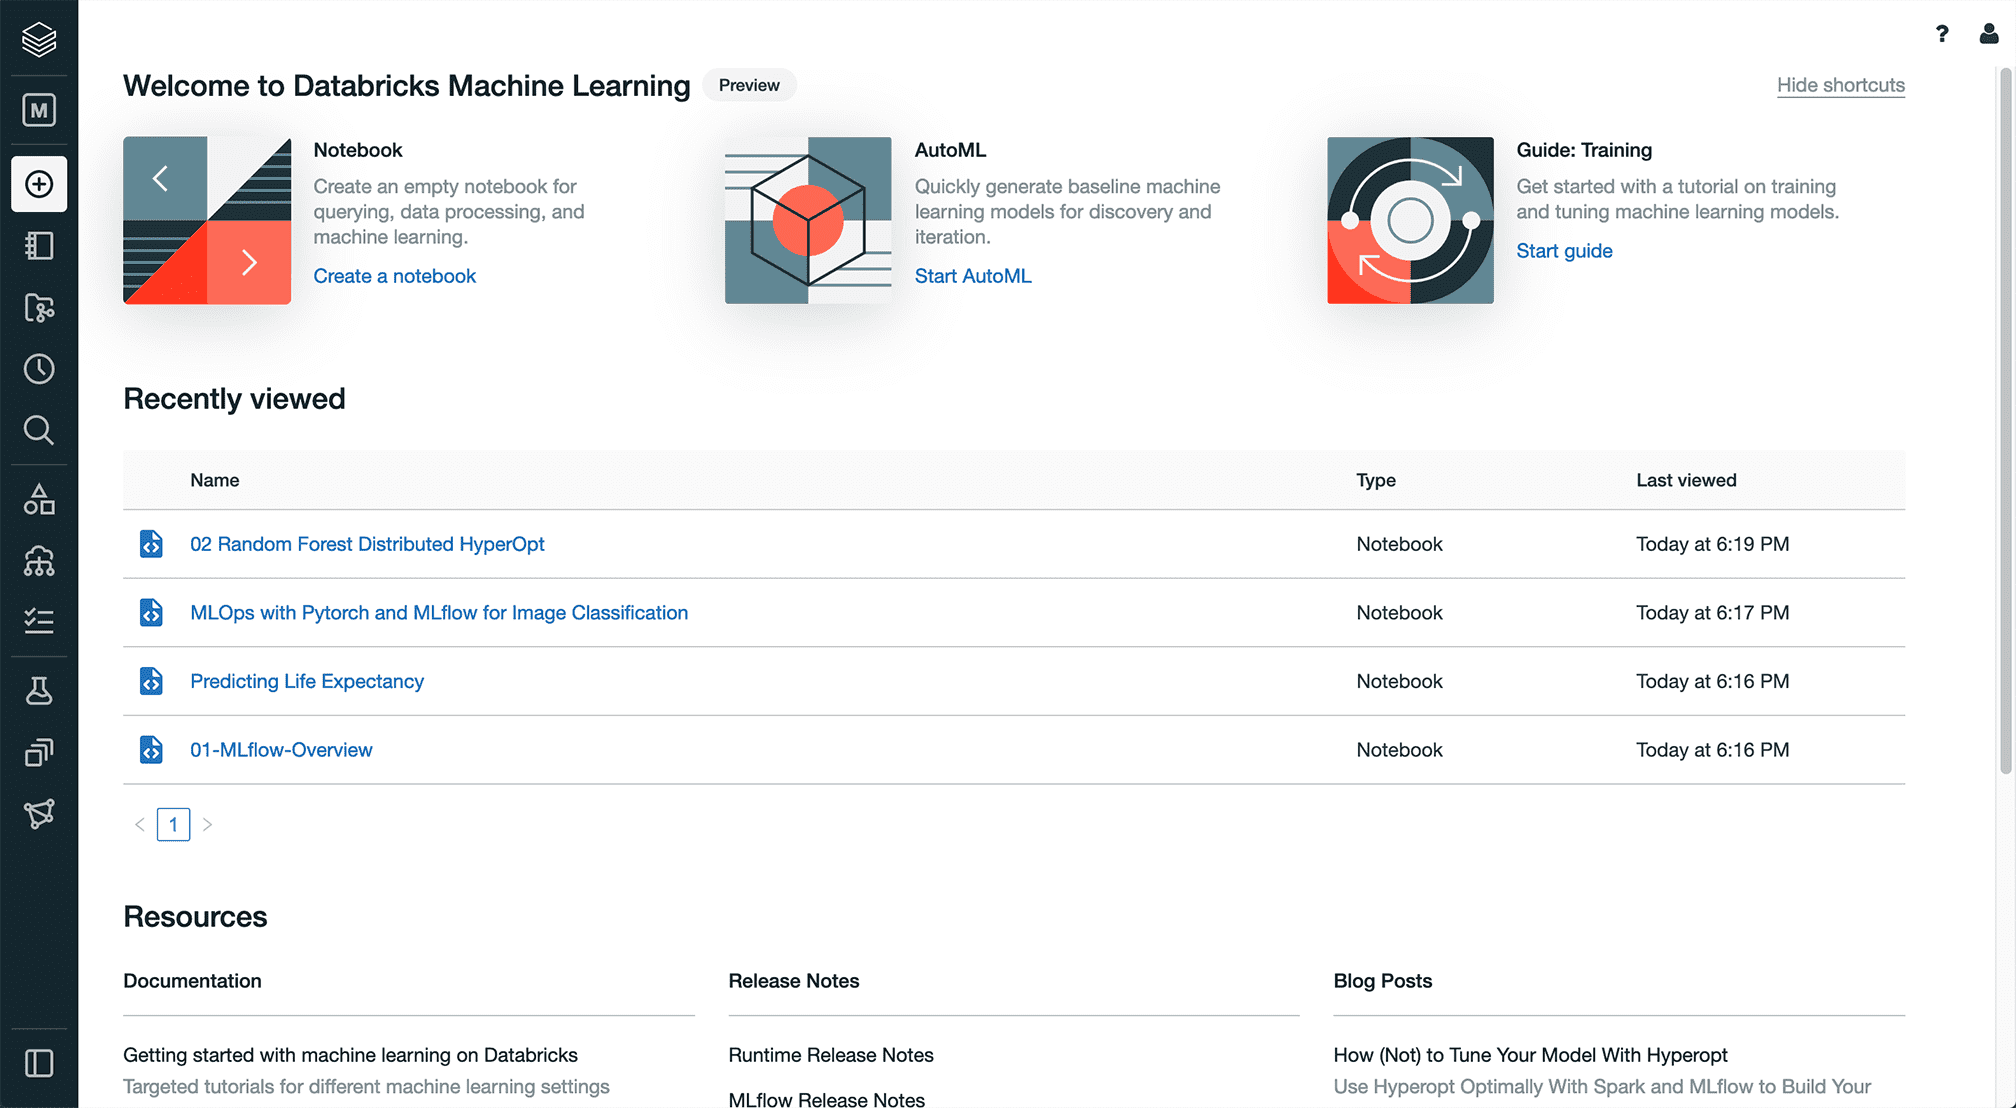This screenshot has width=2016, height=1108.
Task: Open the help question mark menu
Action: point(1941,34)
